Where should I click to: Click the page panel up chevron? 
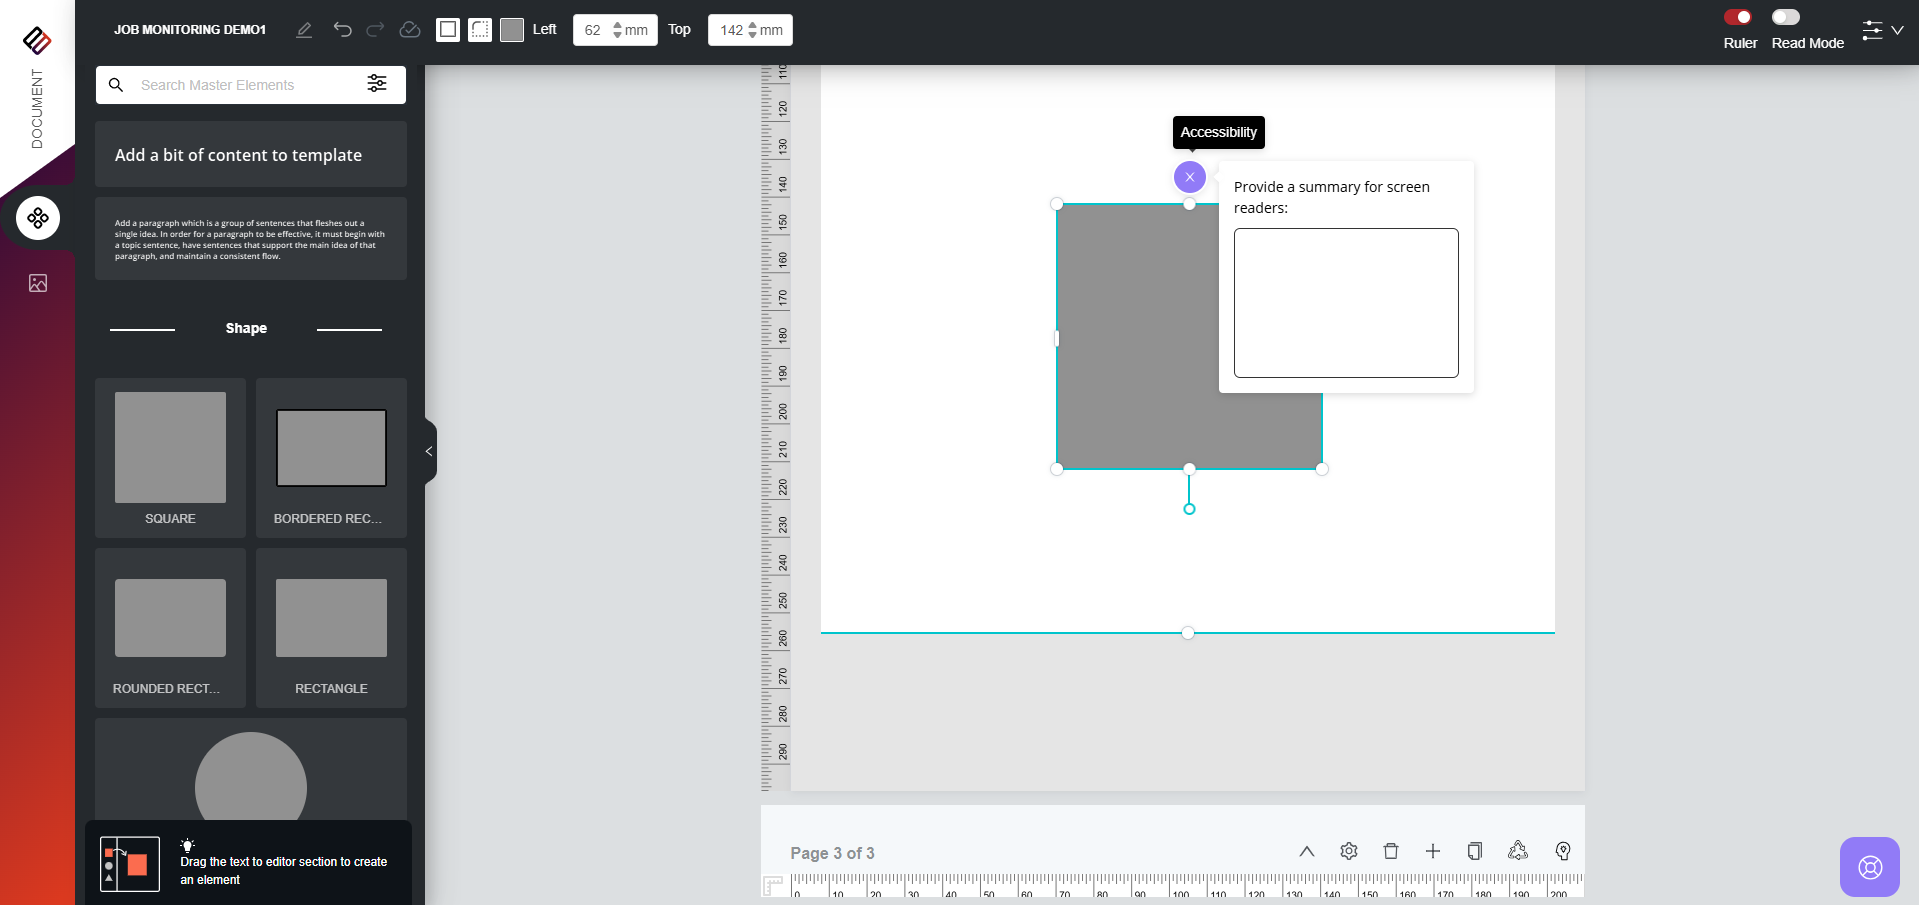click(1306, 851)
